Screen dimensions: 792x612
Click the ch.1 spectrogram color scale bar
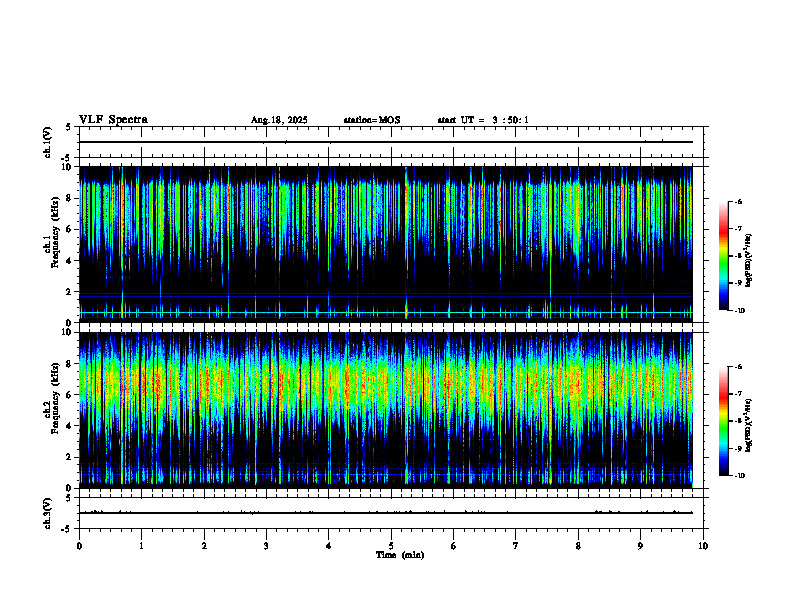tap(723, 256)
